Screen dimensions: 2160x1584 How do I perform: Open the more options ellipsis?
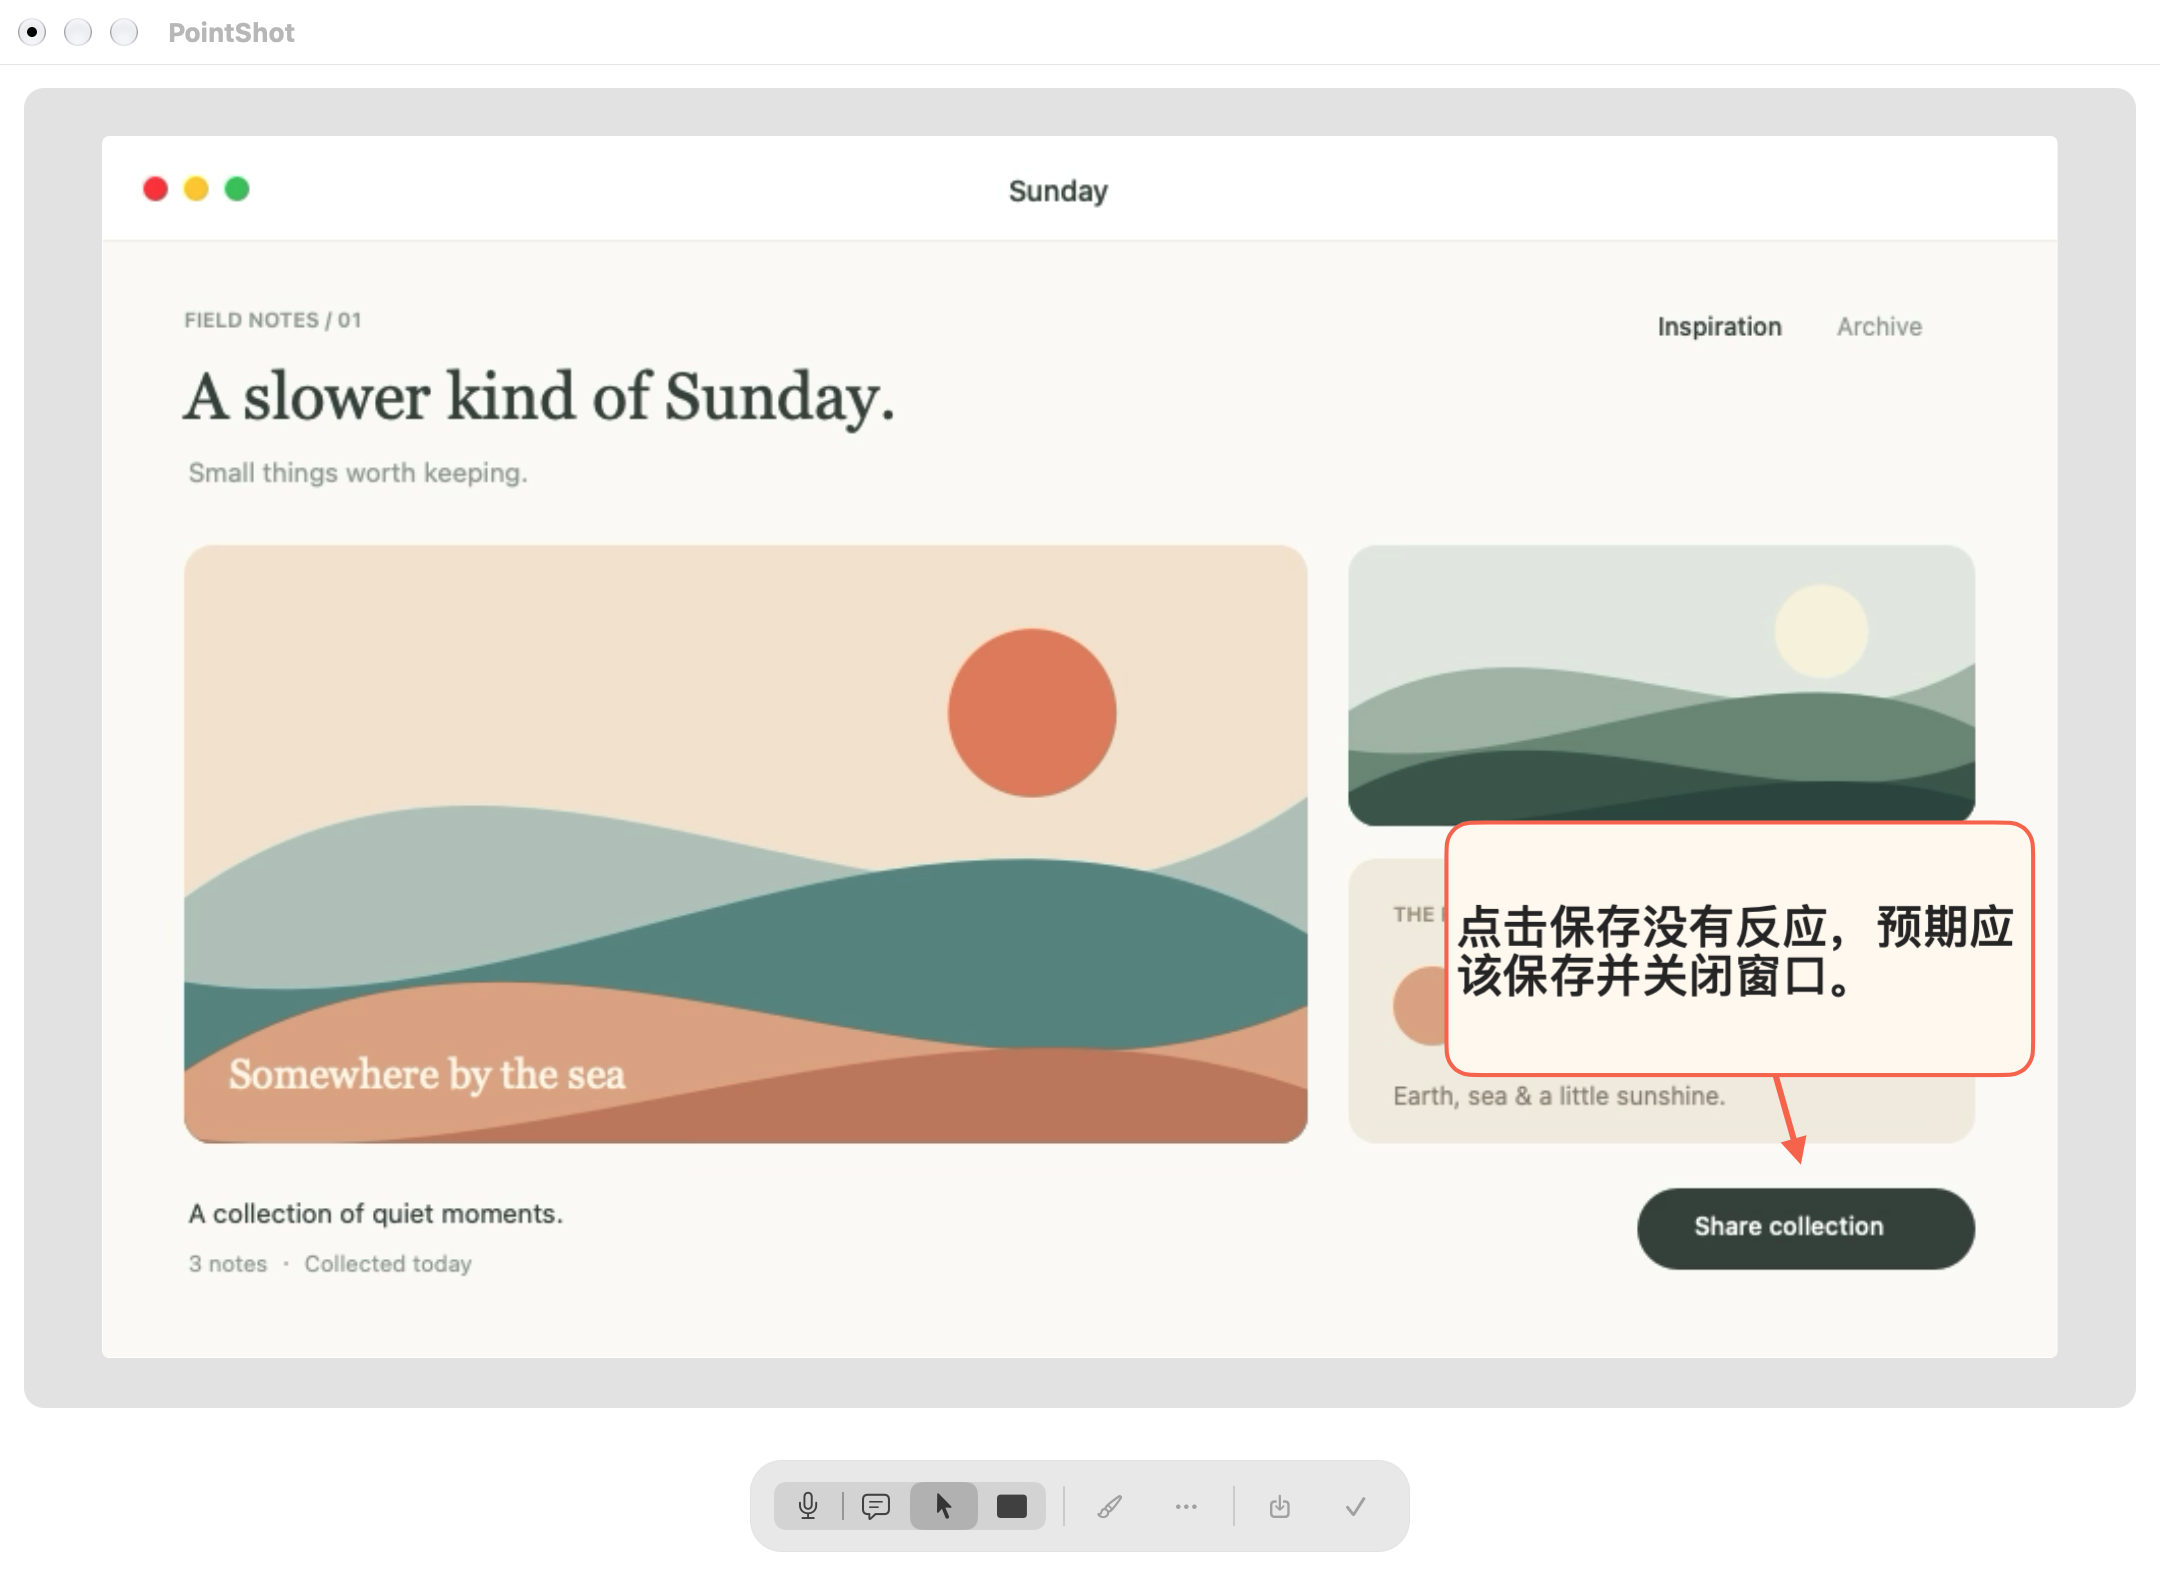(x=1186, y=1506)
